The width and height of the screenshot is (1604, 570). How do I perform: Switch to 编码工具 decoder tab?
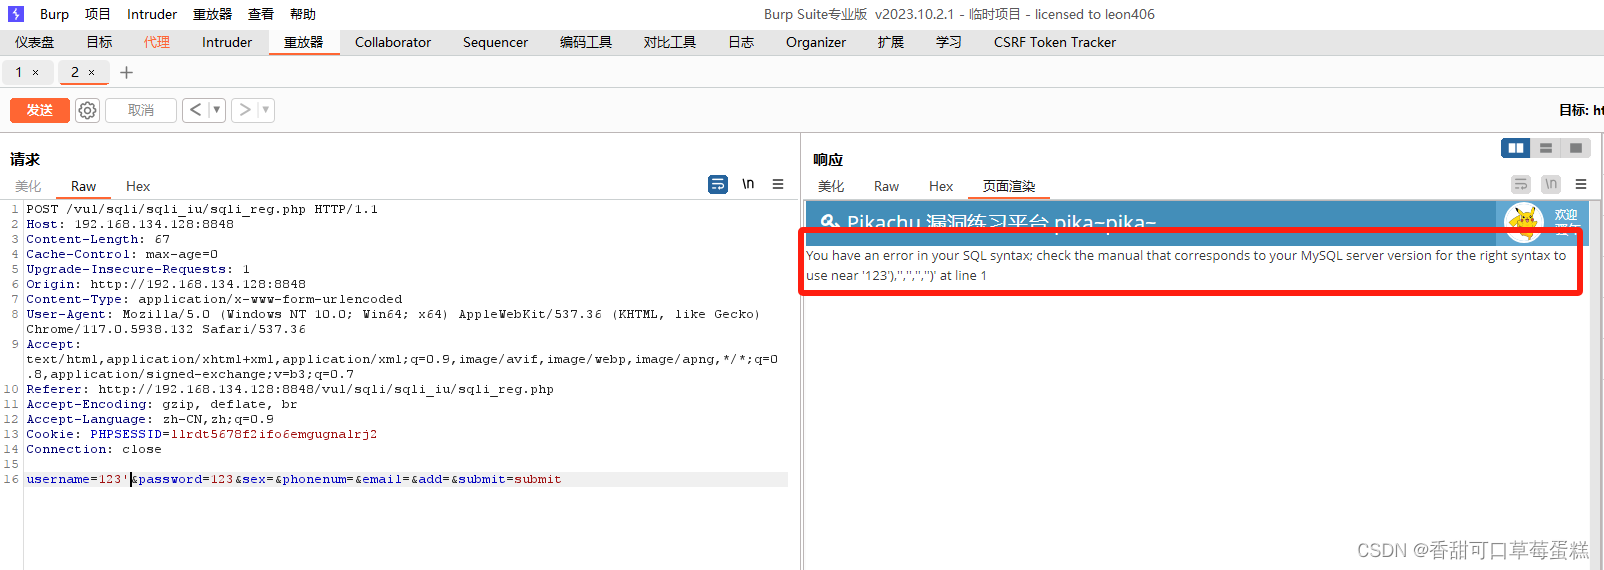coord(586,42)
